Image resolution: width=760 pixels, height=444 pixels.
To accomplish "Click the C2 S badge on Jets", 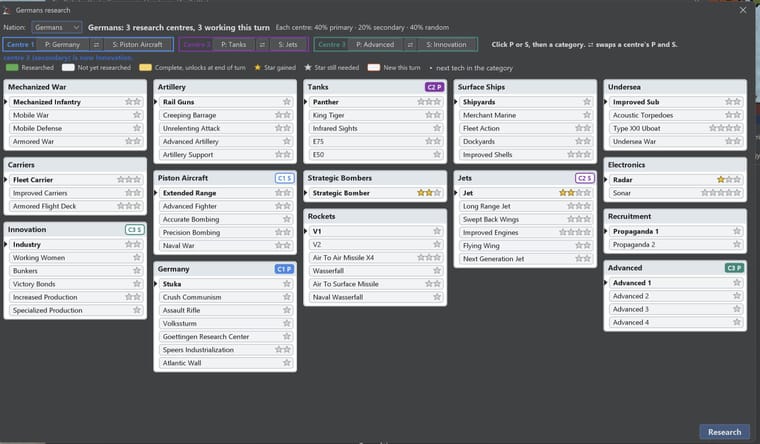I will [x=584, y=178].
